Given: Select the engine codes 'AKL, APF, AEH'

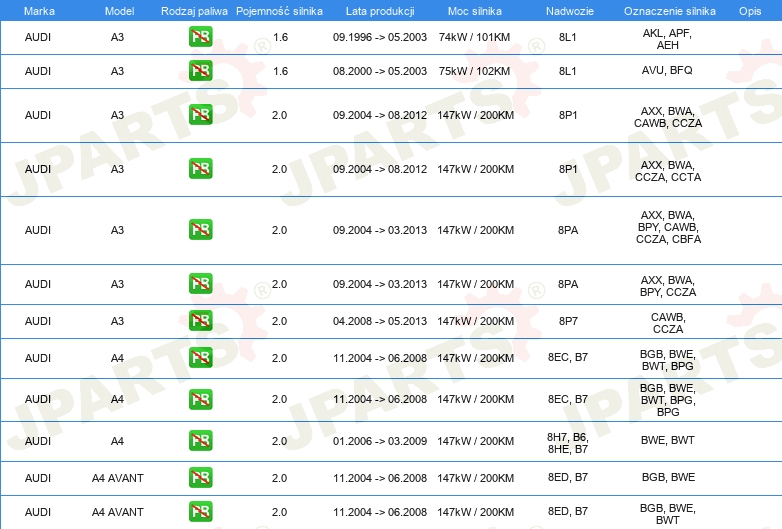Looking at the screenshot, I should tap(667, 39).
